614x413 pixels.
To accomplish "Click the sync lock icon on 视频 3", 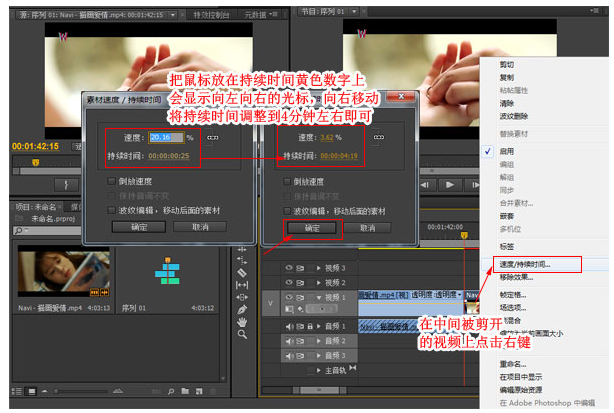I will [300, 268].
